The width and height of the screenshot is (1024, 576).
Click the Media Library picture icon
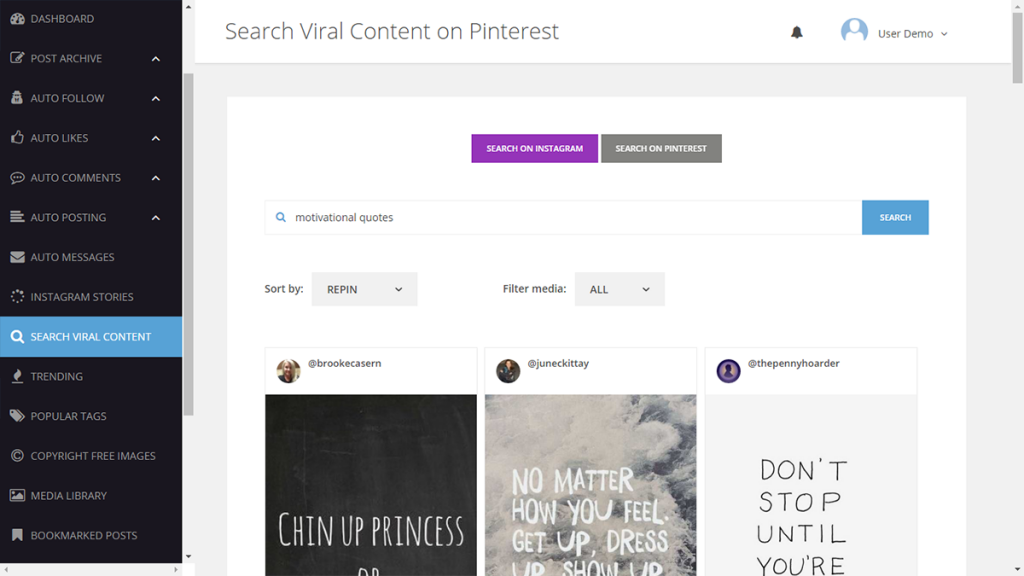click(17, 495)
